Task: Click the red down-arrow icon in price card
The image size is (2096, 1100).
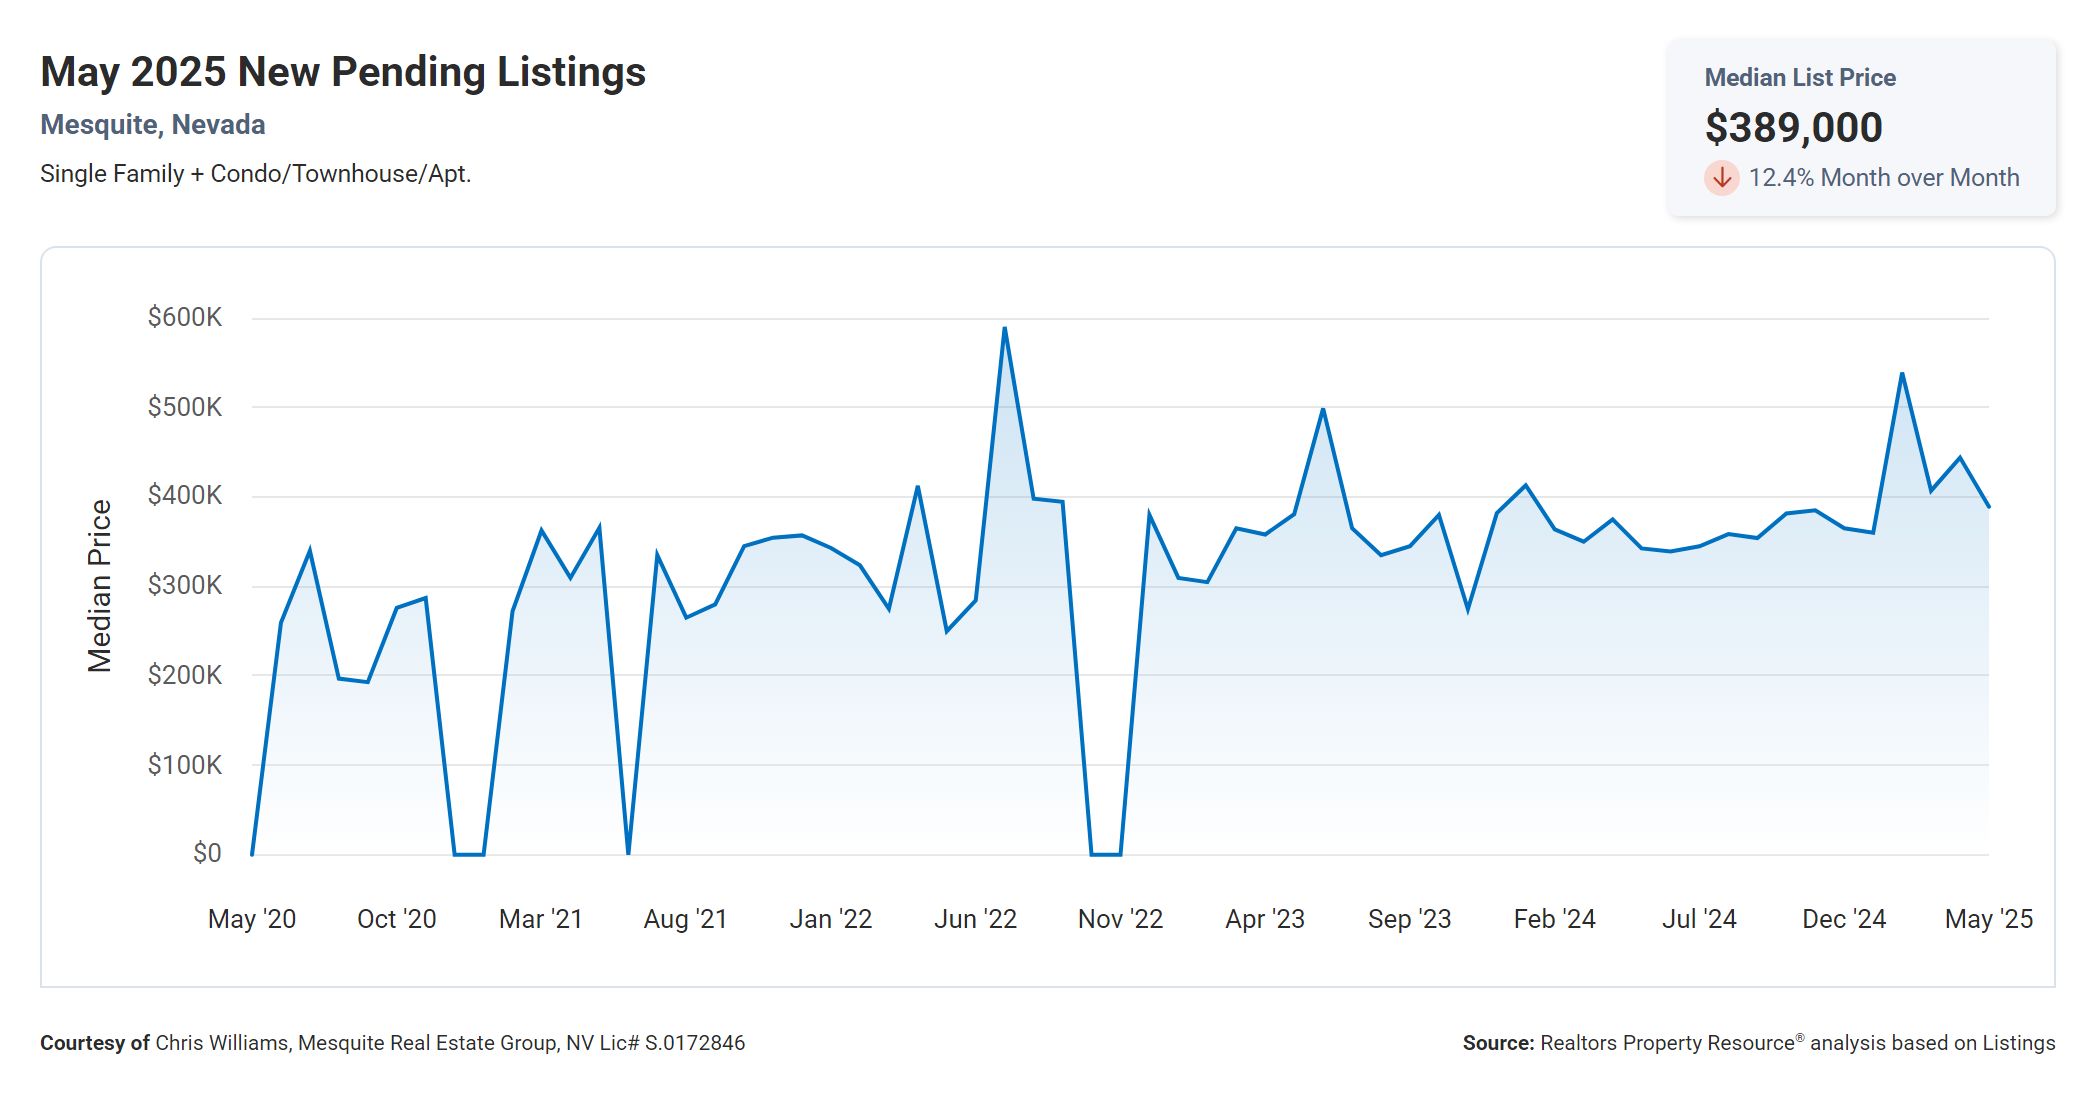Action: point(1721,178)
